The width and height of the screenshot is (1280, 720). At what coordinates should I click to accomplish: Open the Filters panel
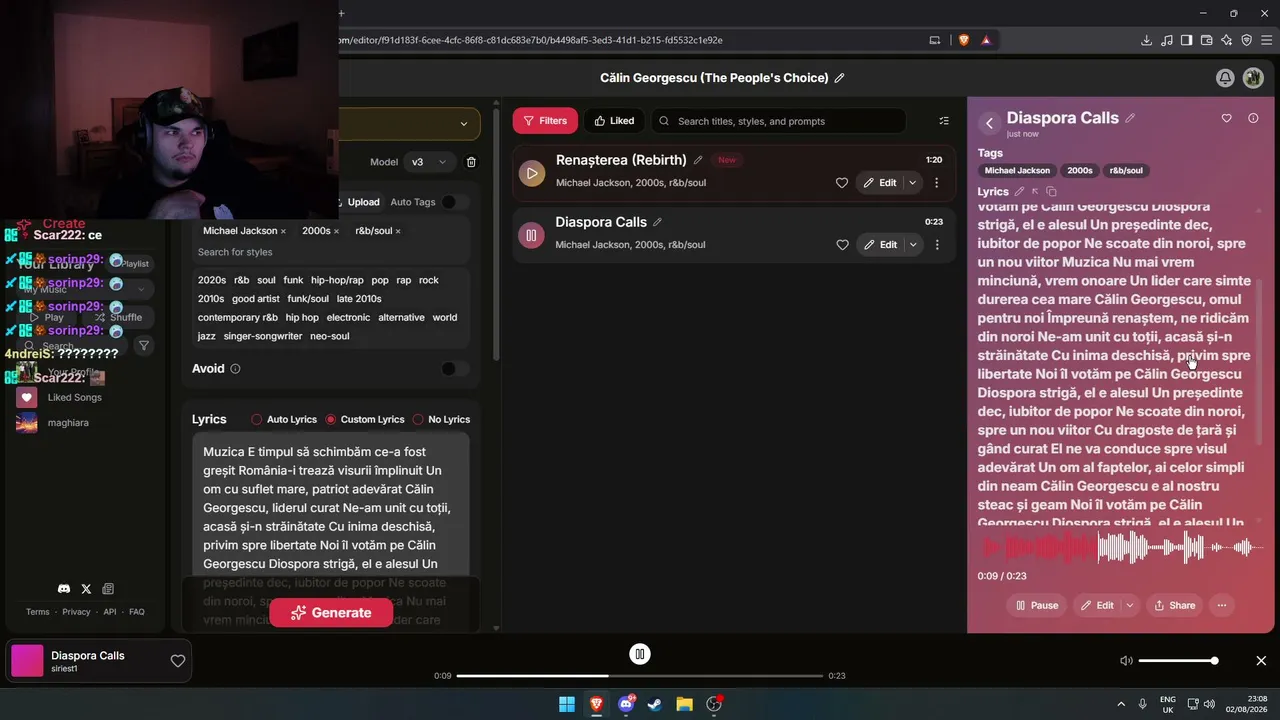pyautogui.click(x=545, y=121)
